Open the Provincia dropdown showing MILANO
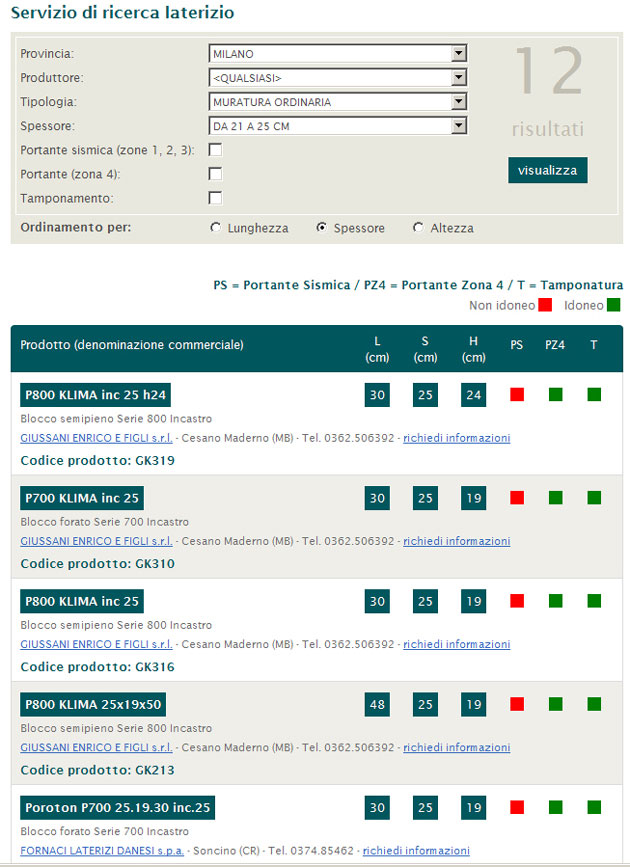Viewport: 630px width, 867px height. [x=338, y=54]
